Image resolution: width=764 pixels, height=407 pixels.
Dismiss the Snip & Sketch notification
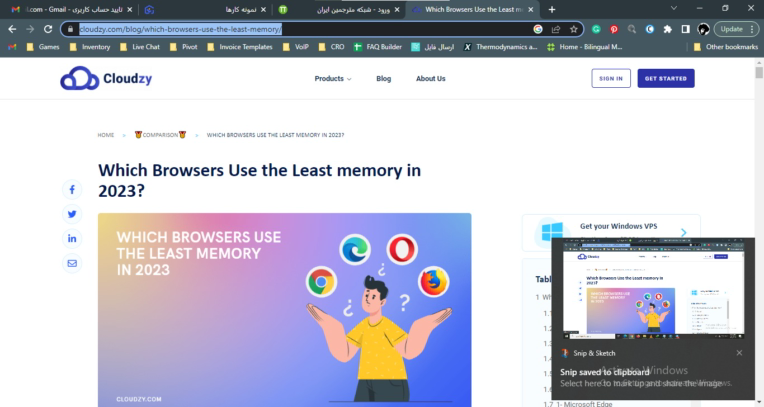(x=739, y=353)
